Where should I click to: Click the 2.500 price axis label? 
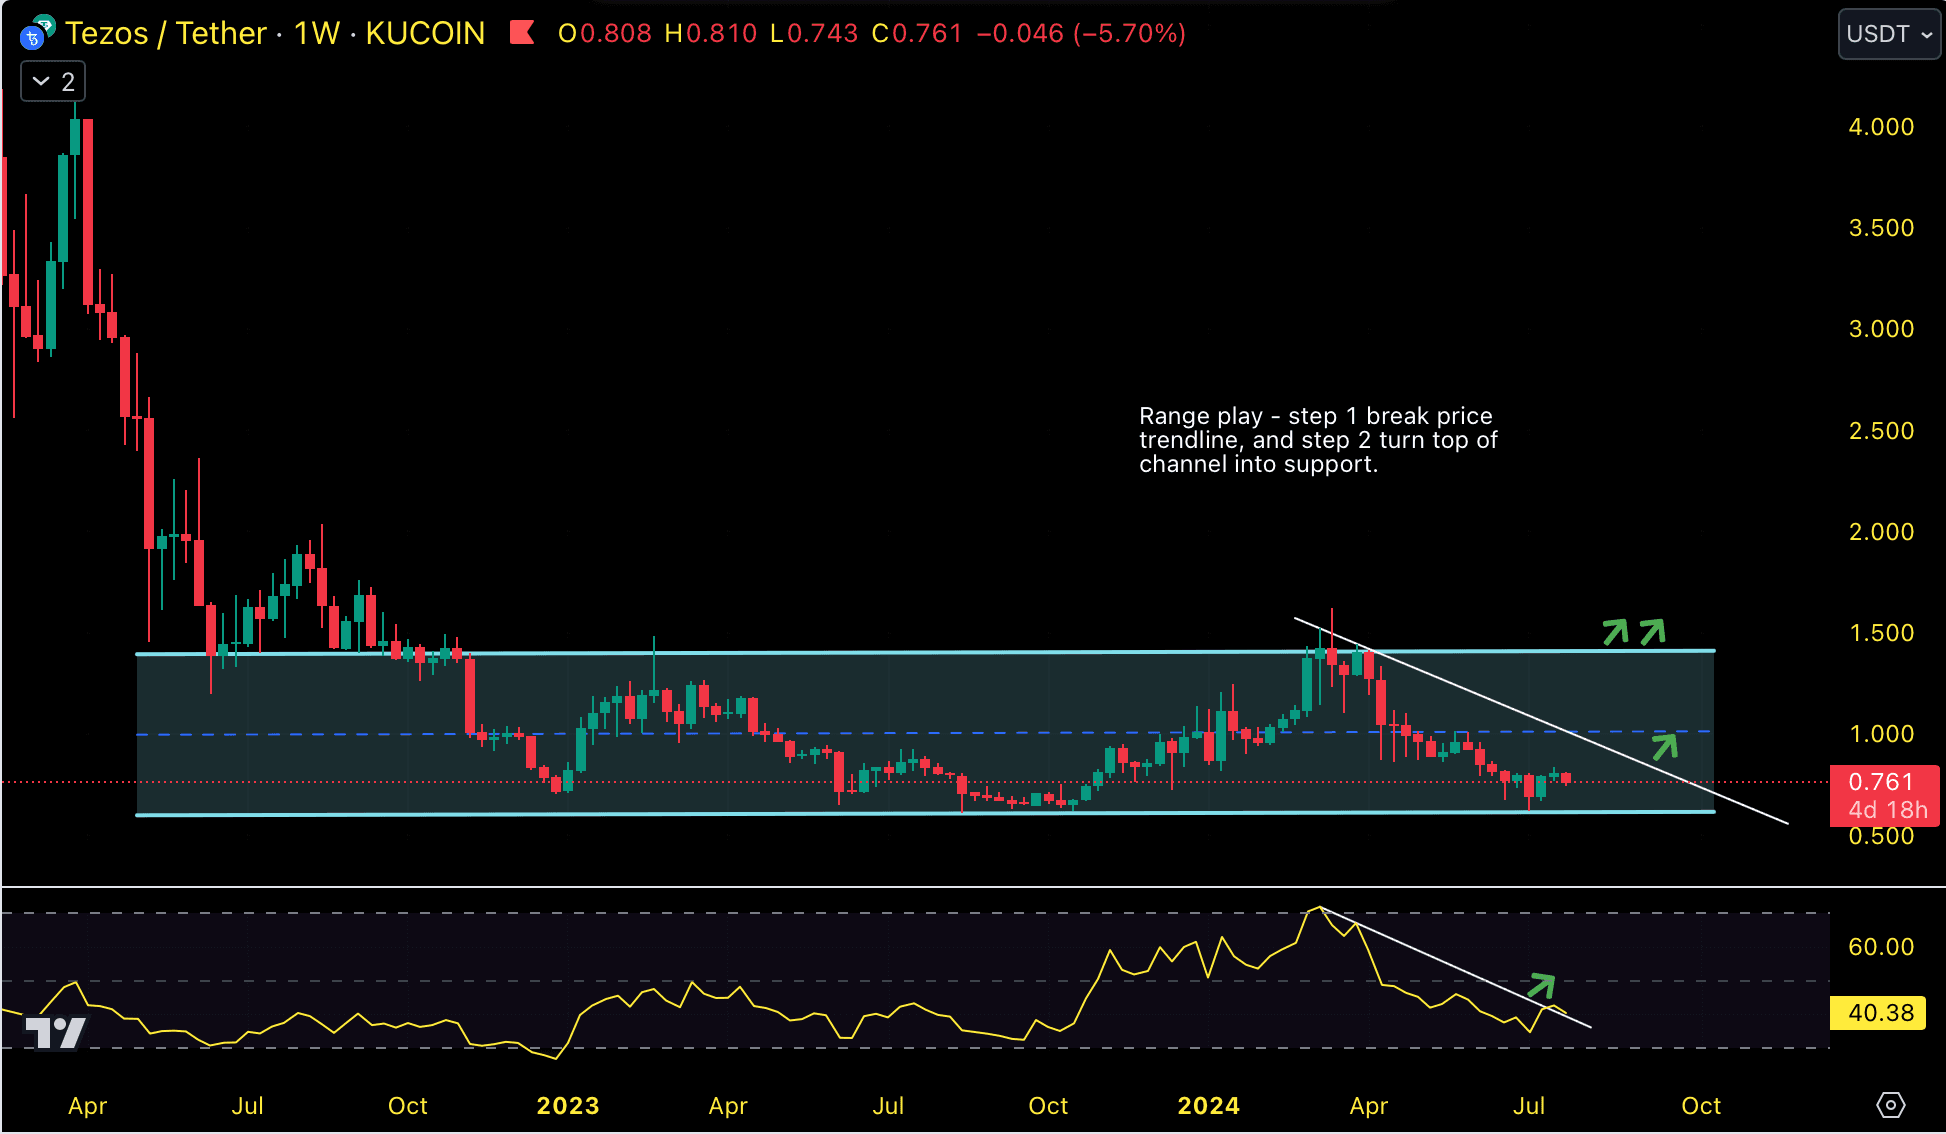tap(1881, 431)
